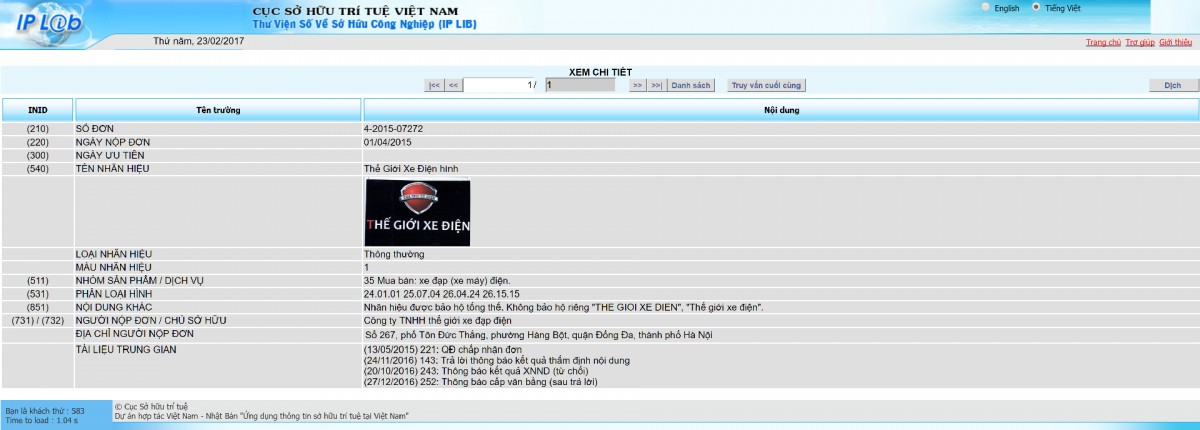Go to previous record with << button
The width and height of the screenshot is (1200, 430).
(453, 85)
